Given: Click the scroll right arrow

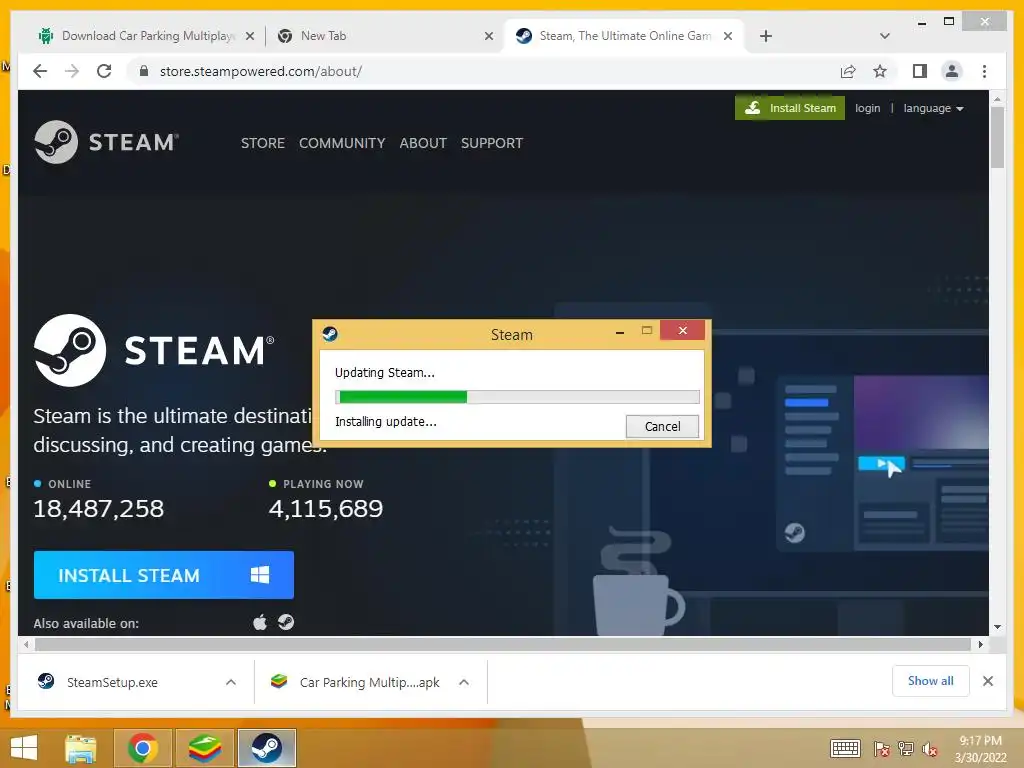Looking at the screenshot, I should click(980, 645).
